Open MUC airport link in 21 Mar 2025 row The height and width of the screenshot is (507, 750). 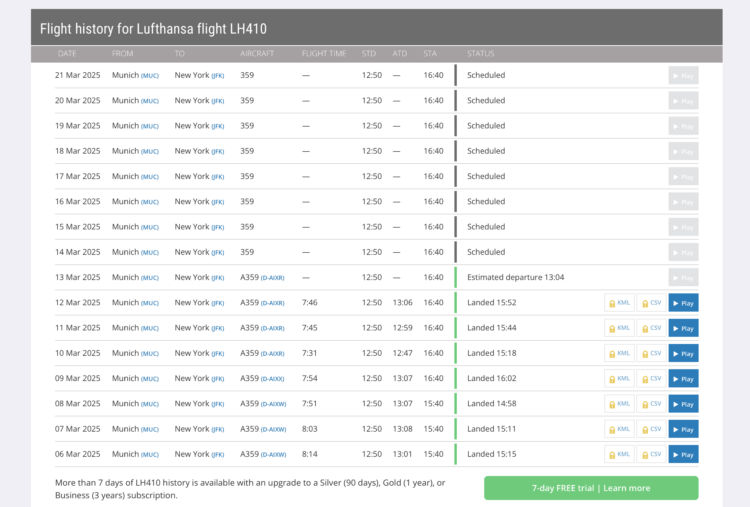pyautogui.click(x=150, y=76)
